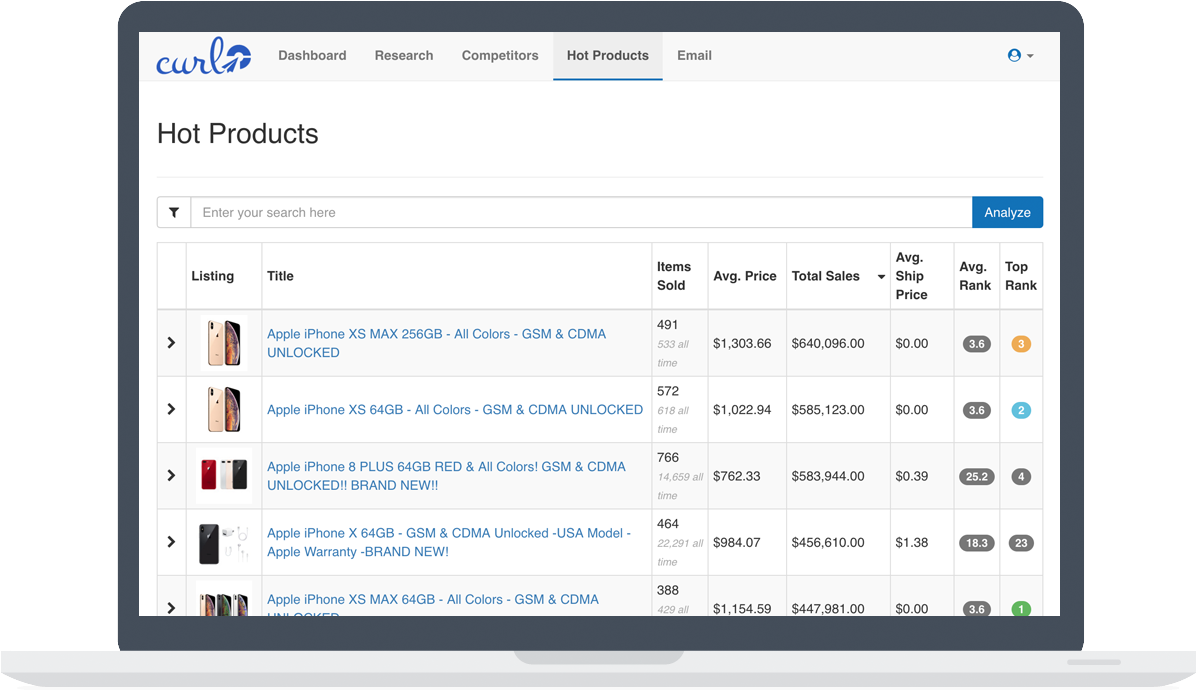The height and width of the screenshot is (690, 1196).
Task: Switch to the Dashboard tab
Action: click(x=312, y=55)
